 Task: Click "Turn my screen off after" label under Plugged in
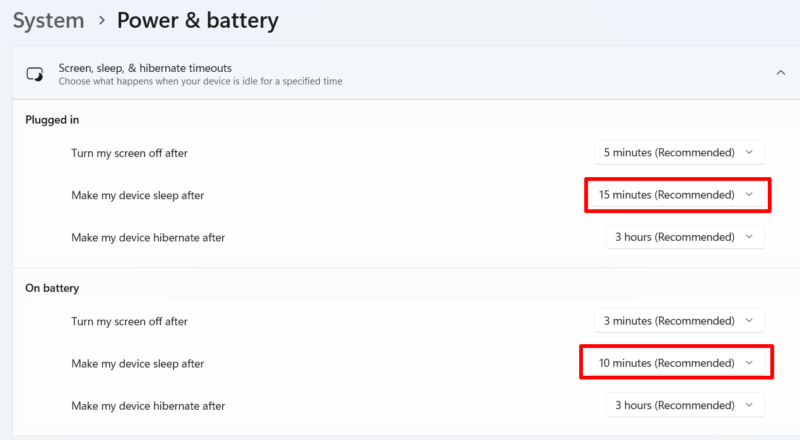coord(129,153)
